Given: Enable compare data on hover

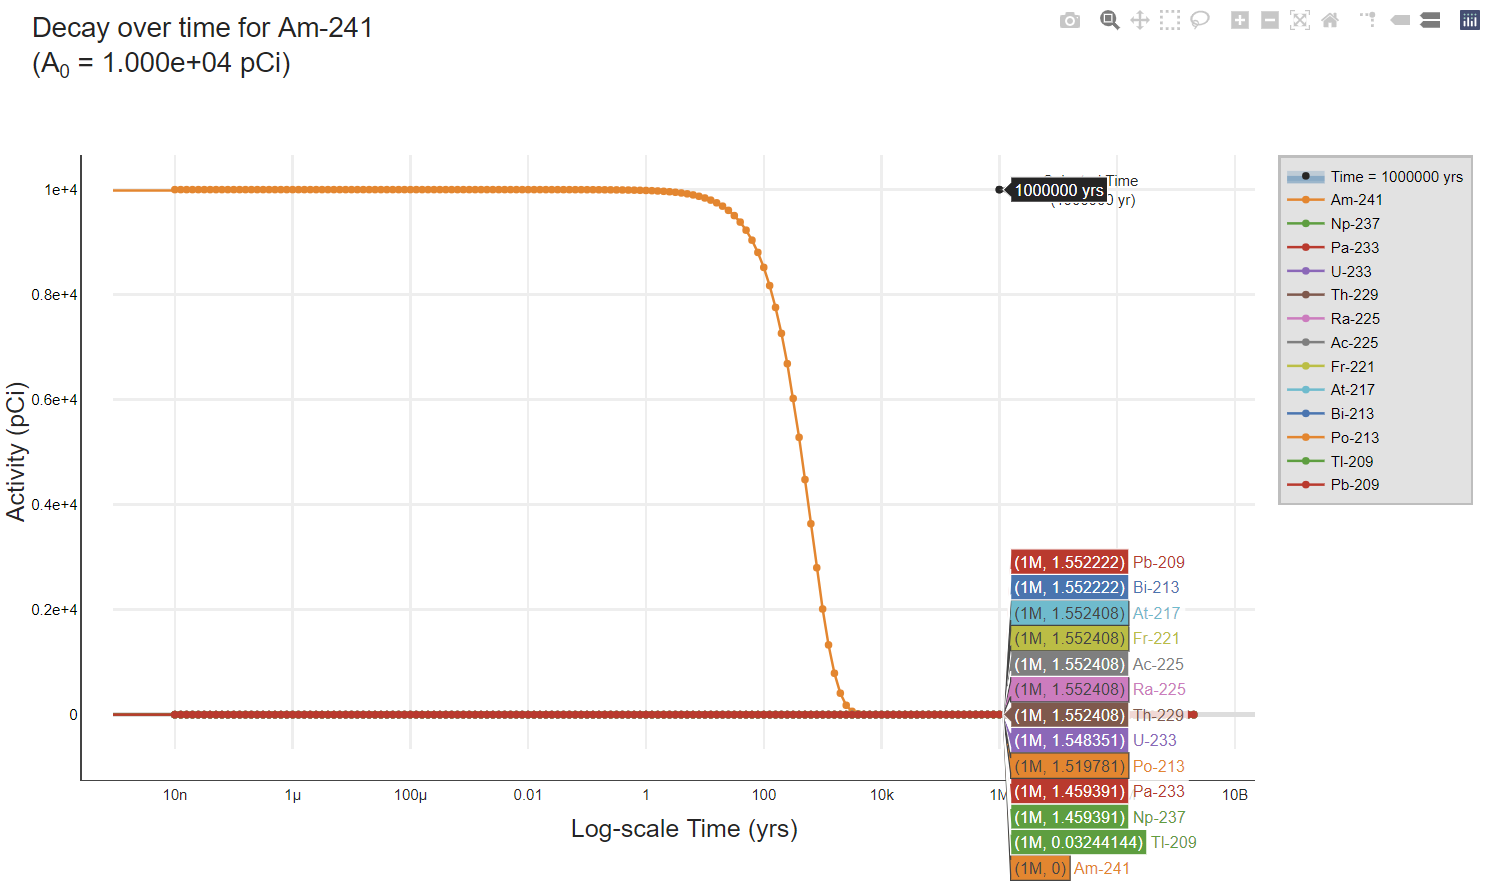Looking at the screenshot, I should [1431, 20].
